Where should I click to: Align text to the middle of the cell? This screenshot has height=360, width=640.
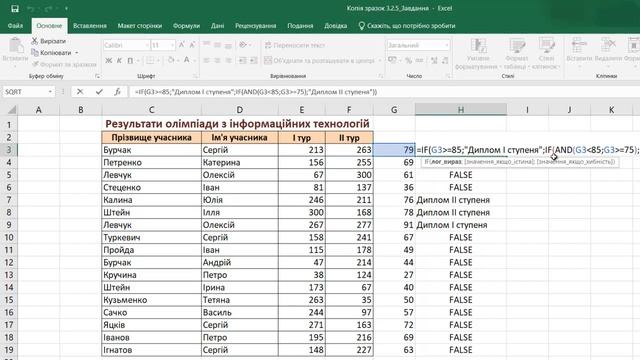[218, 45]
